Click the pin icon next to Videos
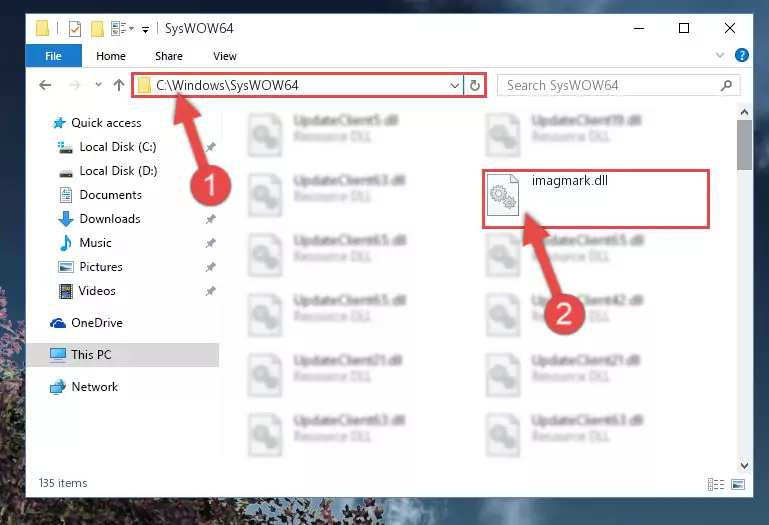The image size is (769, 525). click(210, 291)
